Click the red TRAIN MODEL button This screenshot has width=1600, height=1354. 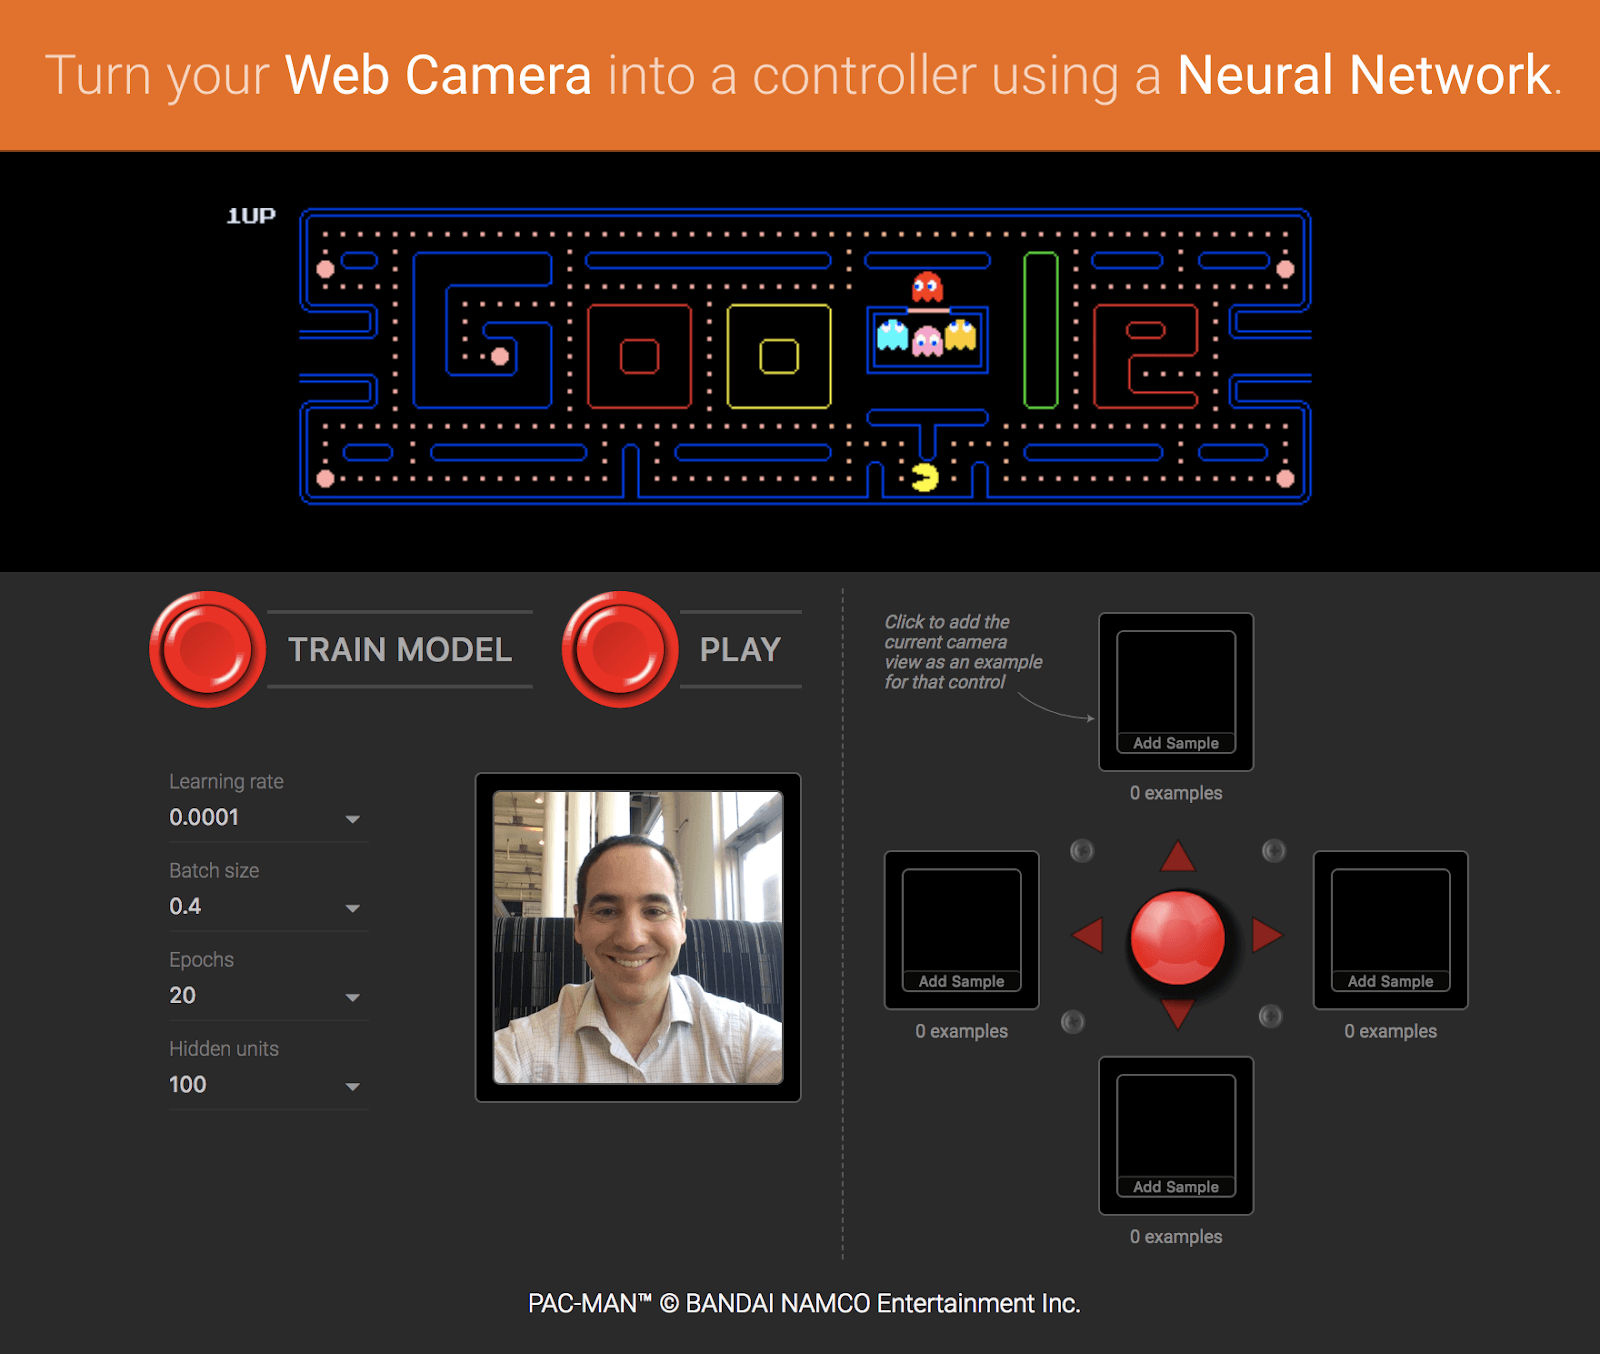click(x=207, y=649)
